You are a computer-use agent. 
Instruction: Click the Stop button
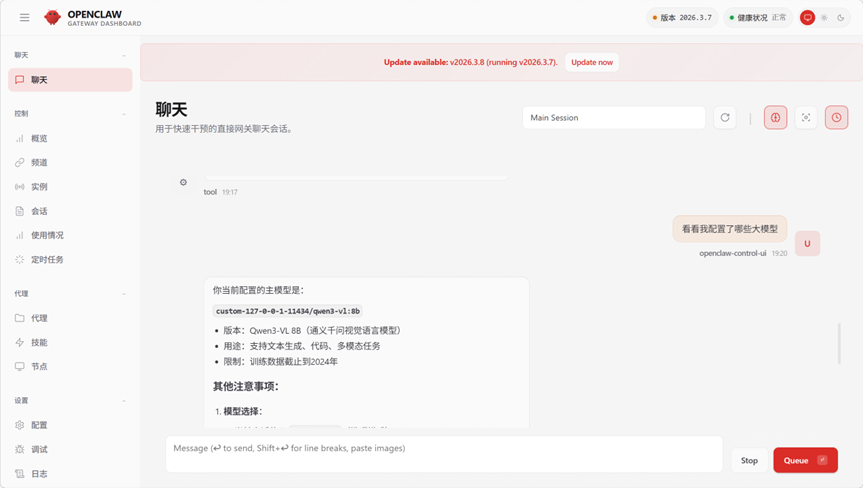tap(749, 460)
